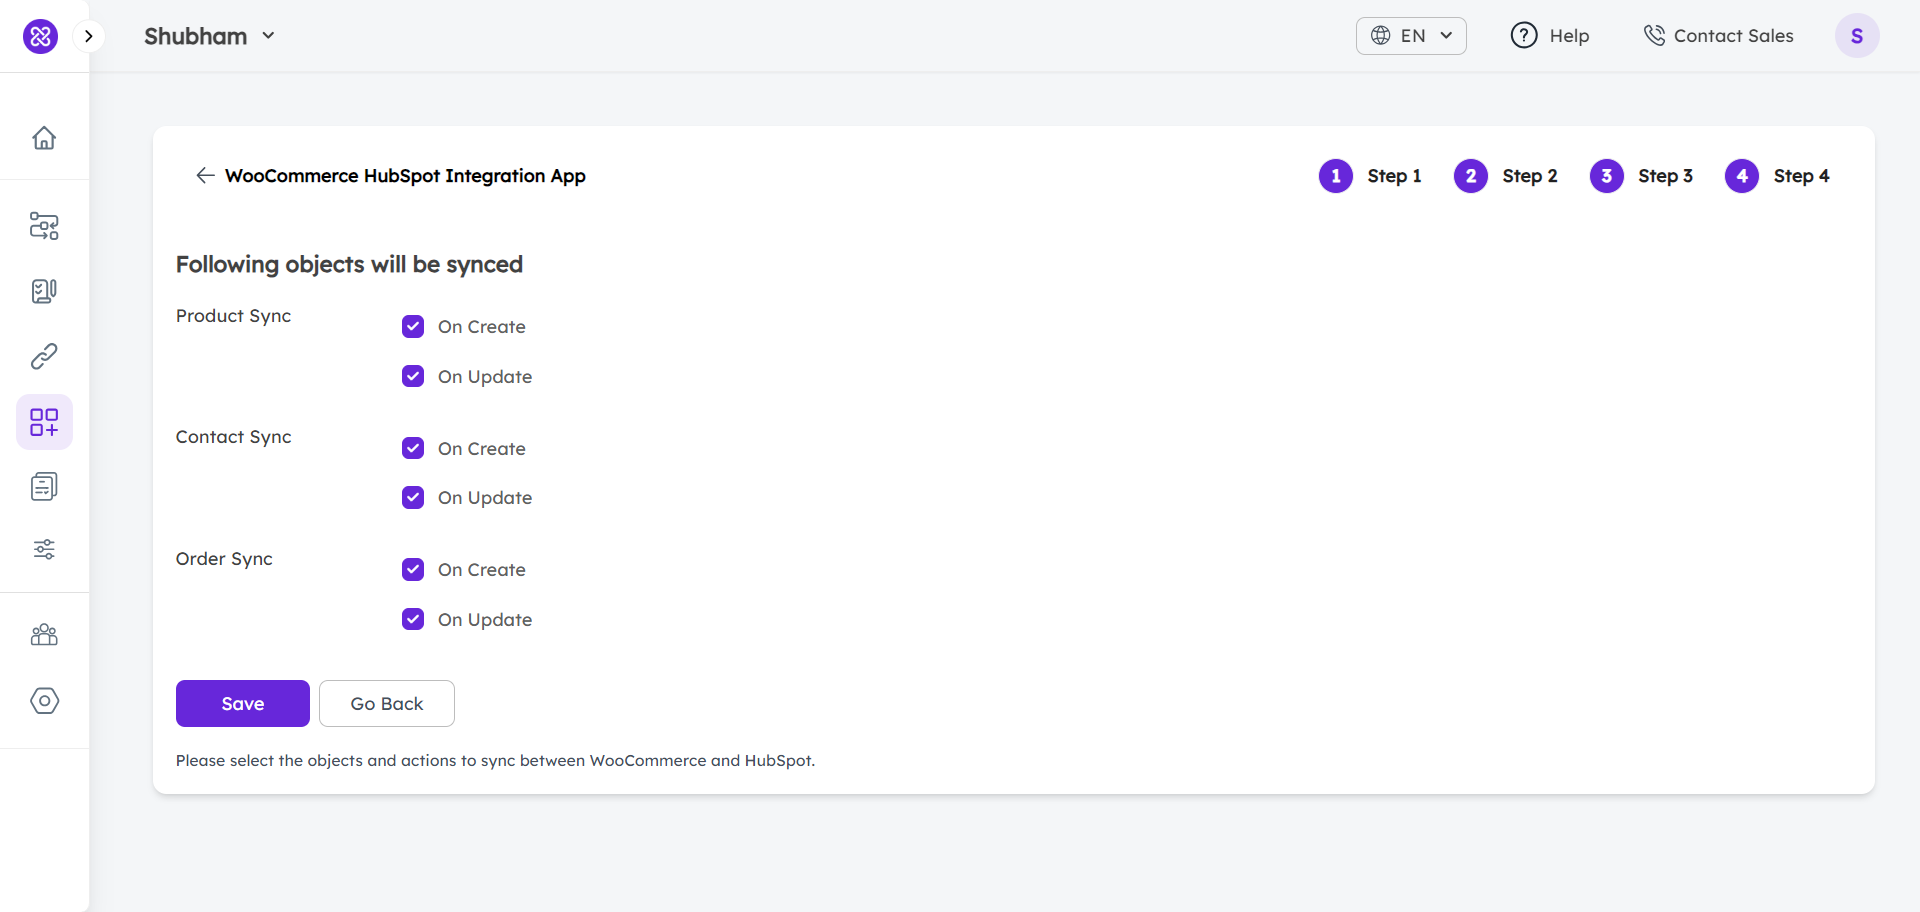
Task: Click the purple app logo icon
Action: (40, 36)
